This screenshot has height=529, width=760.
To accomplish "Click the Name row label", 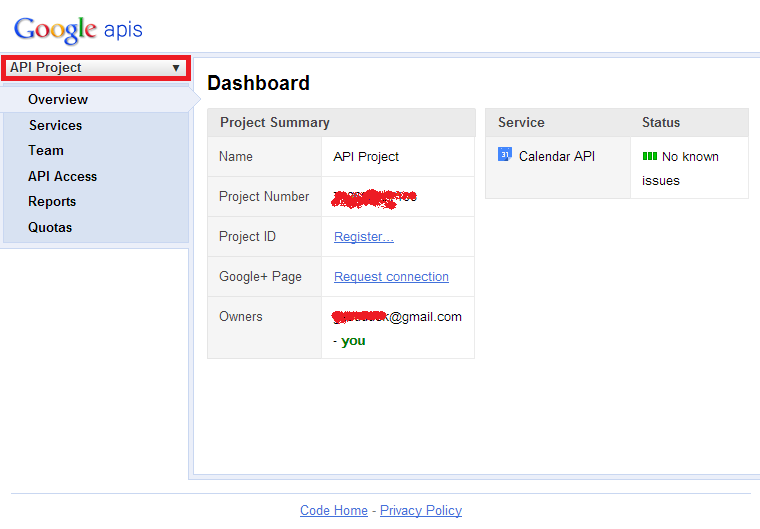I will point(236,157).
